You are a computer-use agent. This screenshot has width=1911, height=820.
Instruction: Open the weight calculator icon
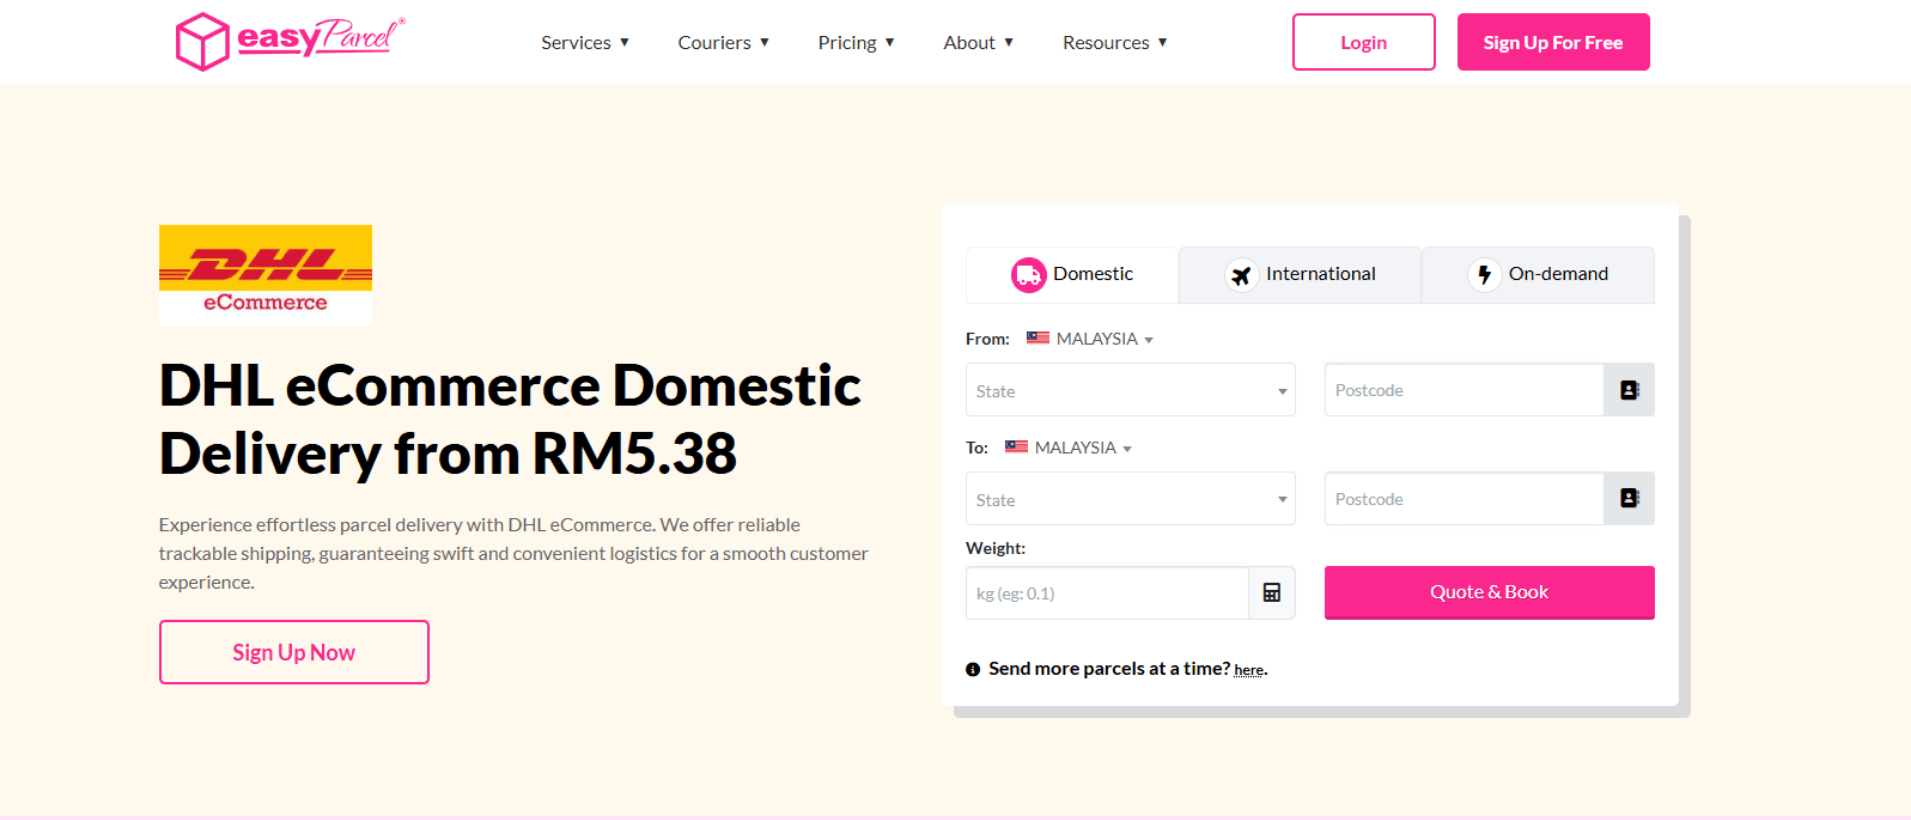pyautogui.click(x=1272, y=593)
